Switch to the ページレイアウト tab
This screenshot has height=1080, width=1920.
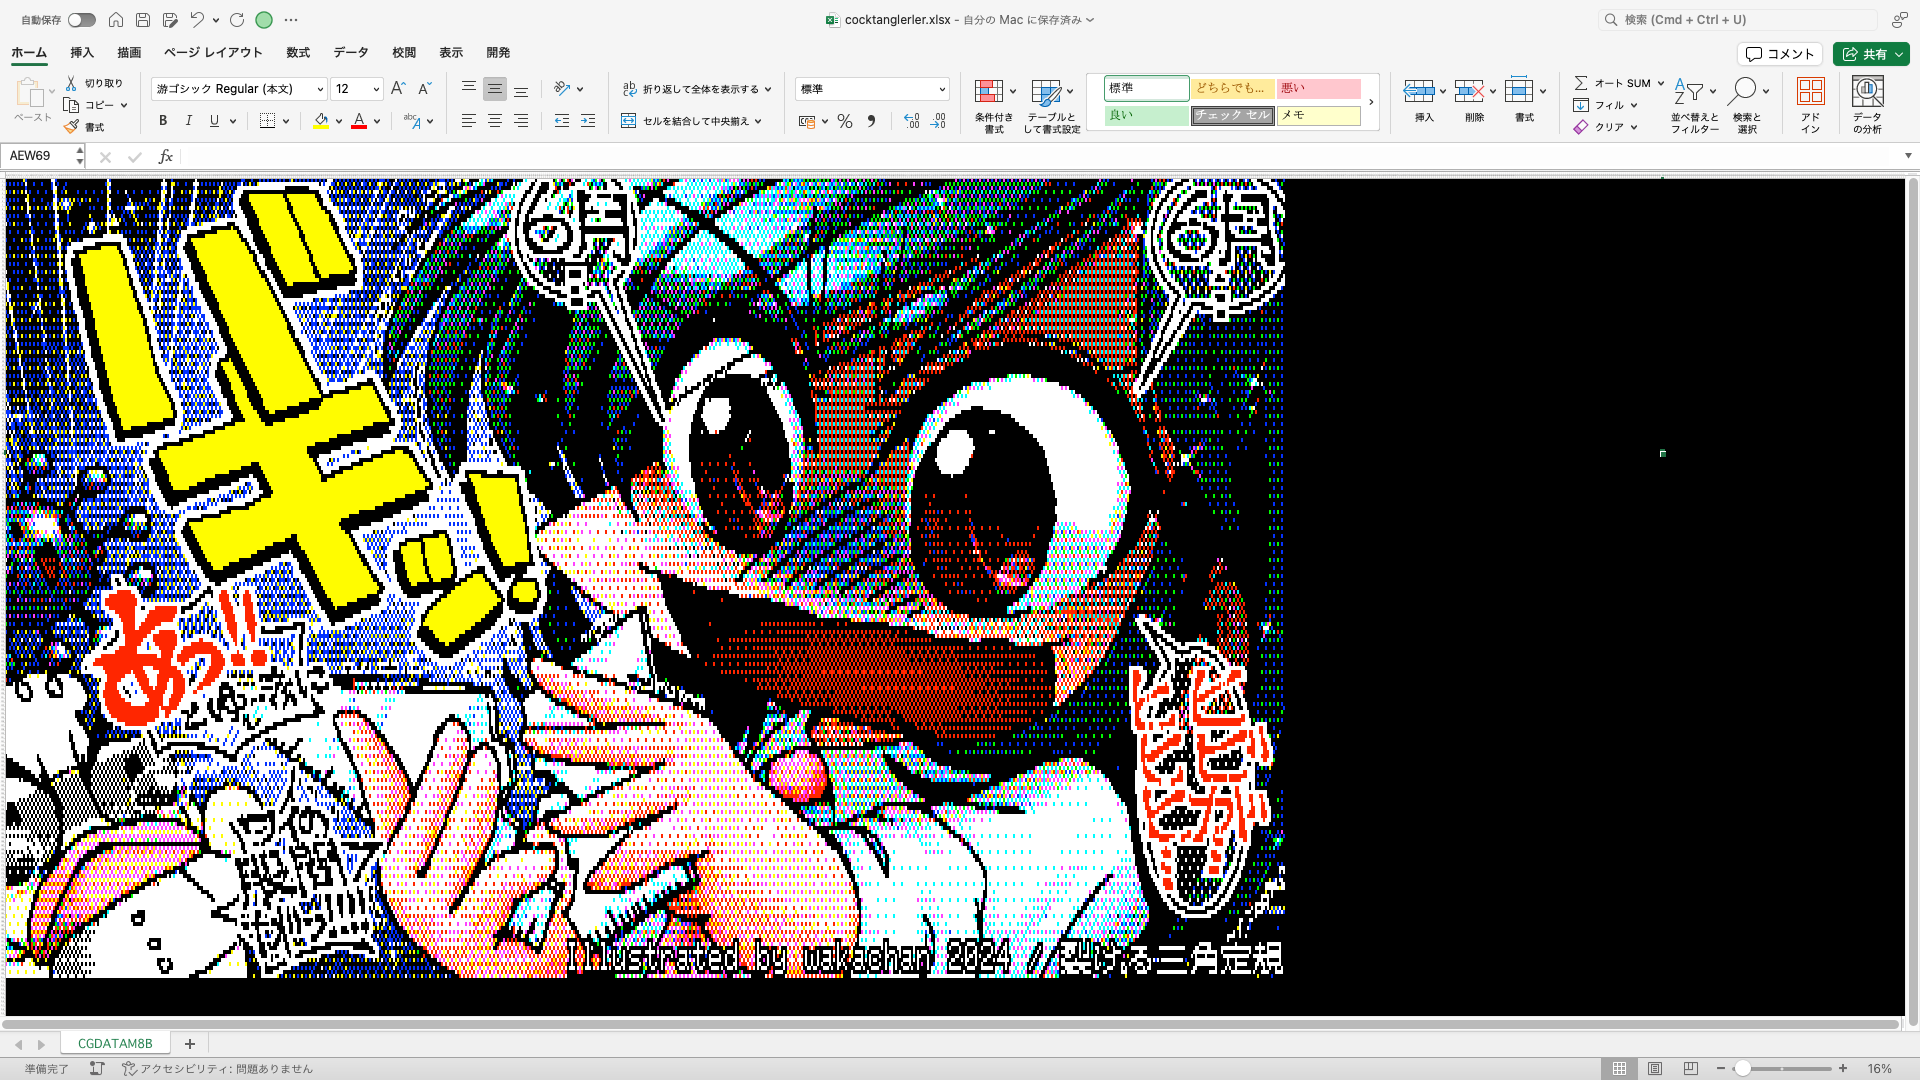click(x=213, y=53)
